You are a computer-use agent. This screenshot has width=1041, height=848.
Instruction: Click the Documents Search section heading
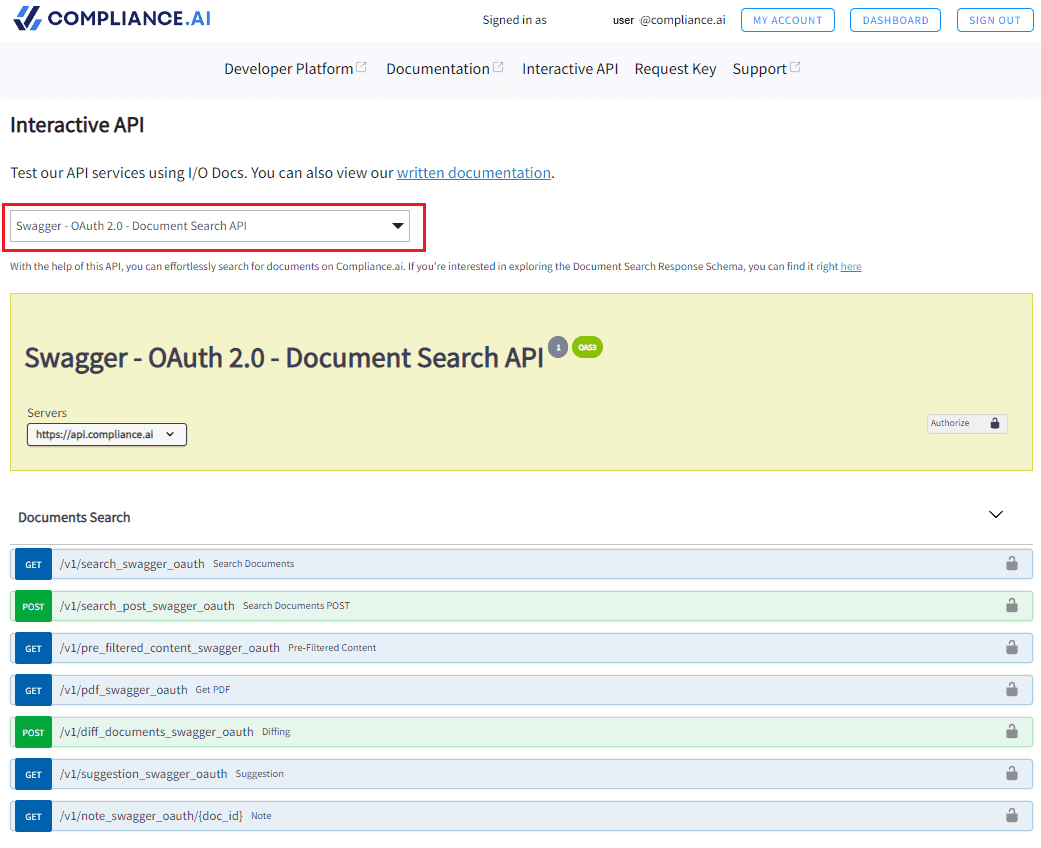(74, 517)
